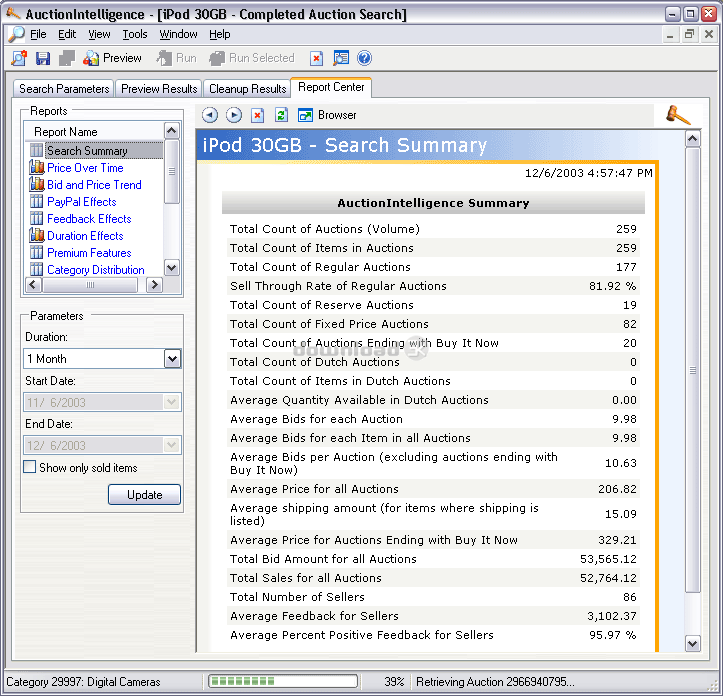Click reports list scroll down arrow

pyautogui.click(x=172, y=268)
